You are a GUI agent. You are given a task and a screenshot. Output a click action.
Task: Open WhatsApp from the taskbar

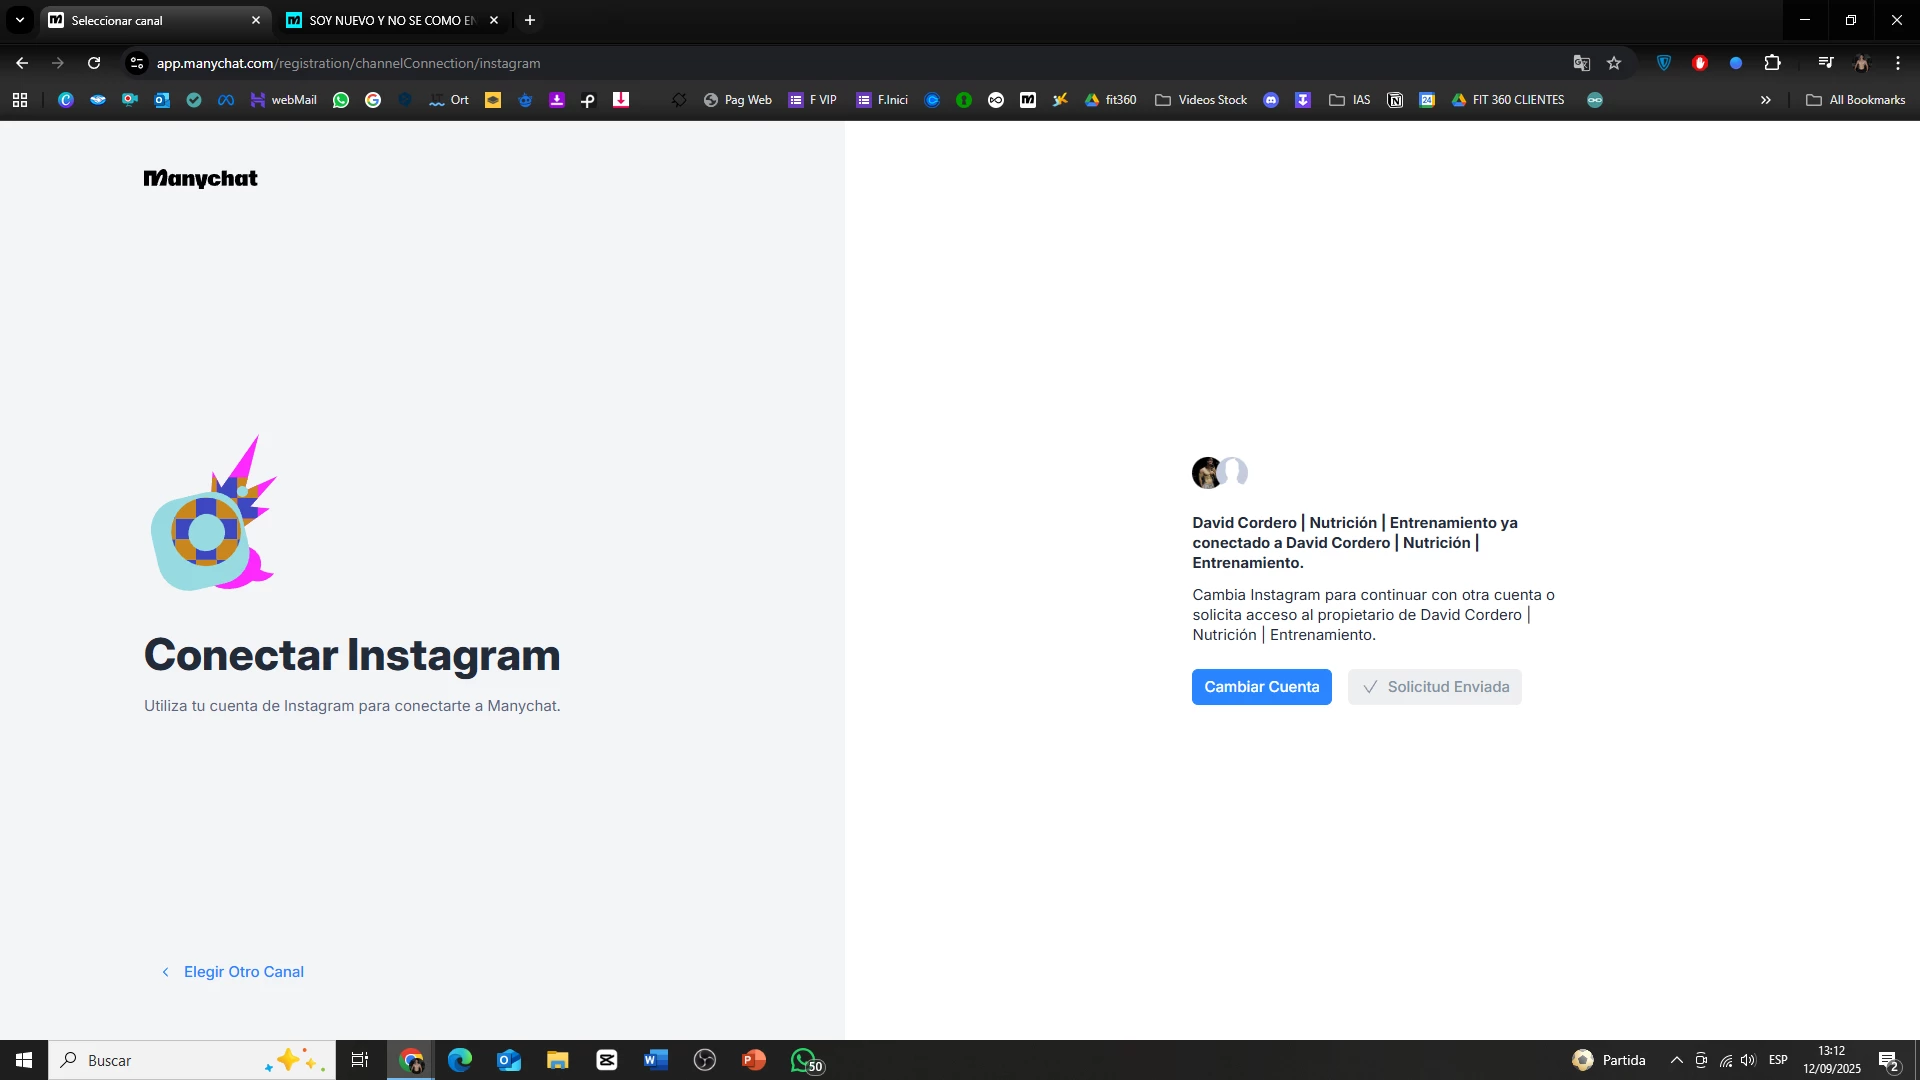point(805,1060)
